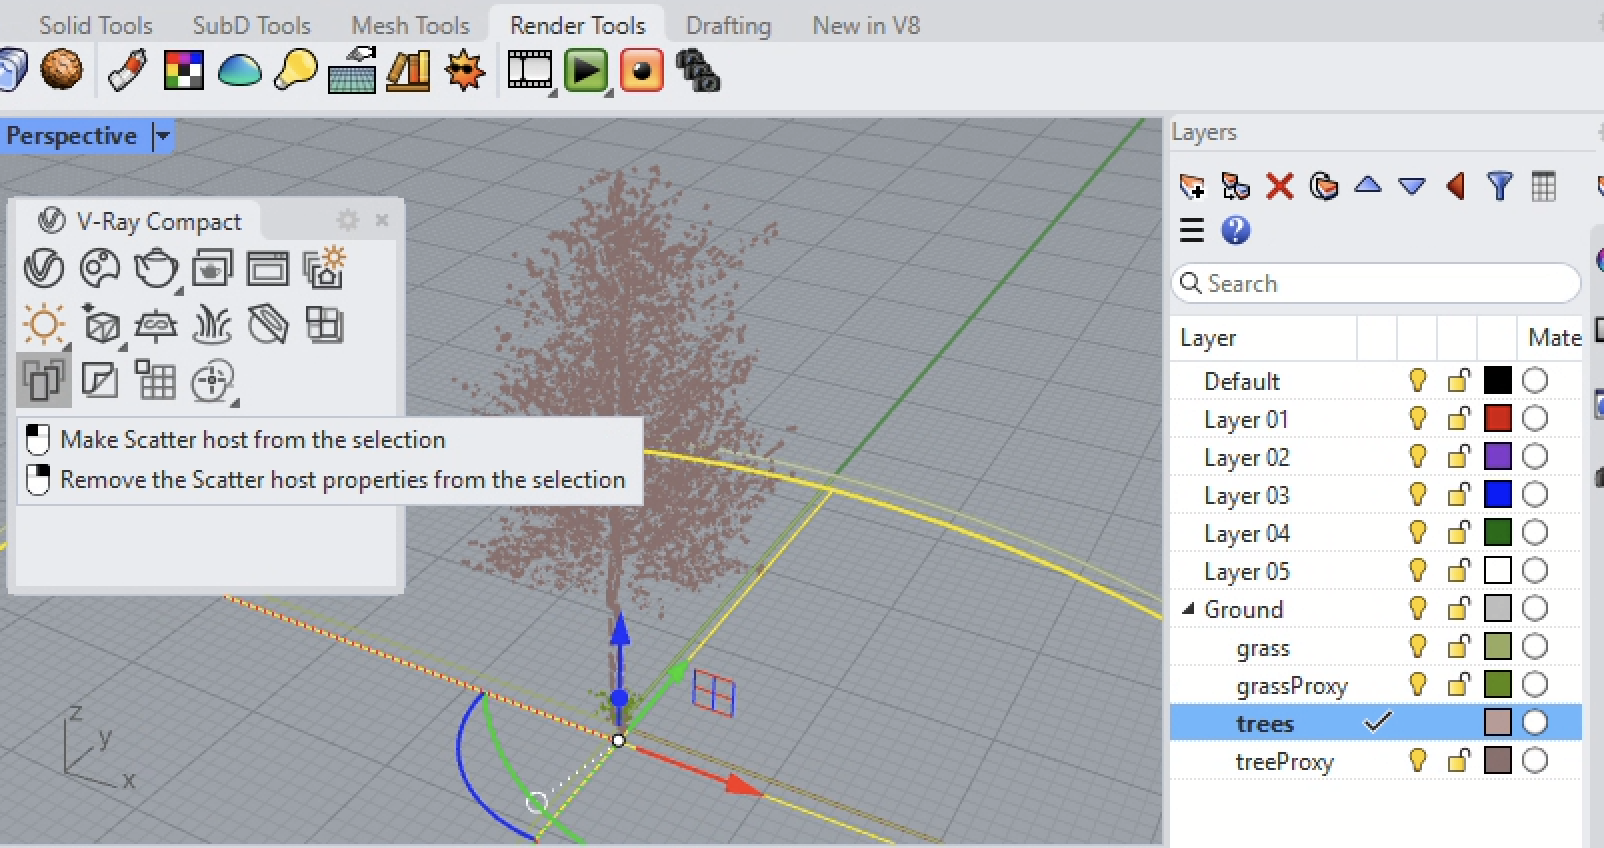Hide the grassProxy layer using its bulb

pos(1417,685)
